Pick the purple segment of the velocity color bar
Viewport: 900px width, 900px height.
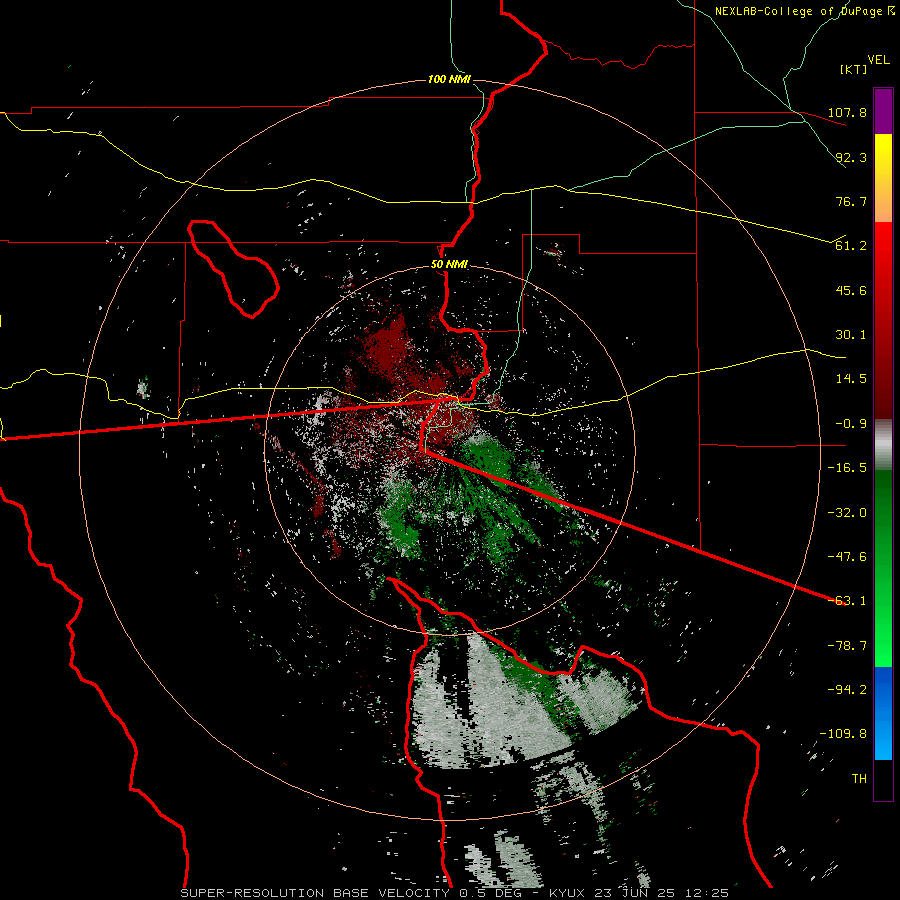click(x=883, y=111)
